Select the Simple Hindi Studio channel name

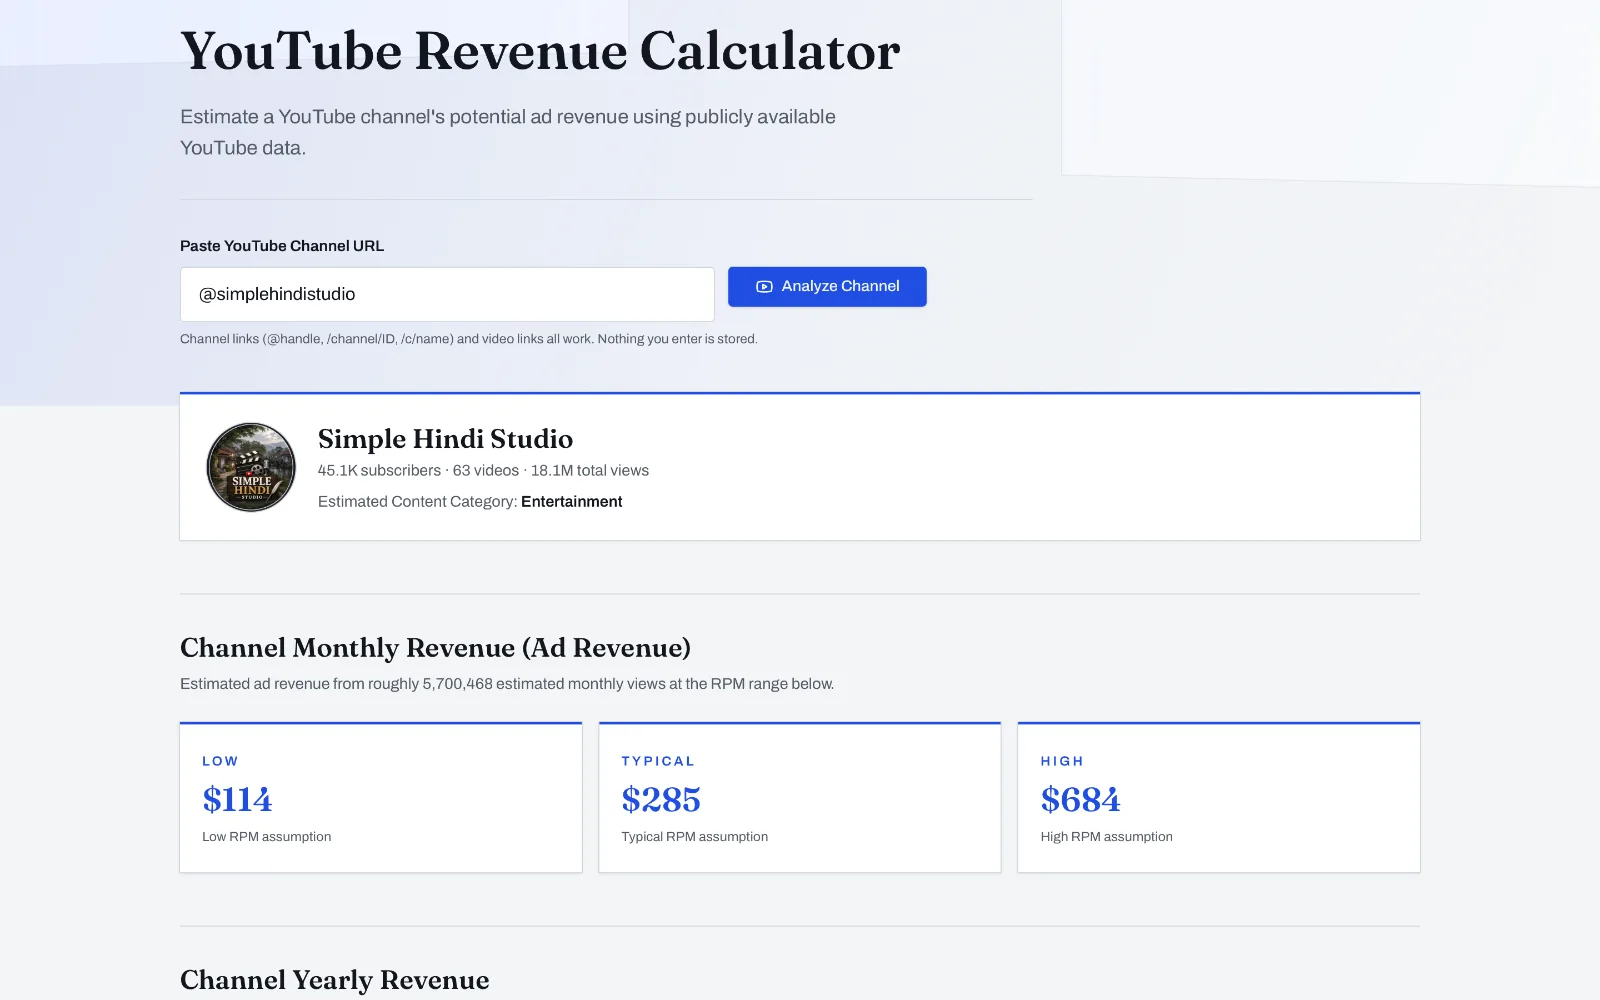coord(445,439)
